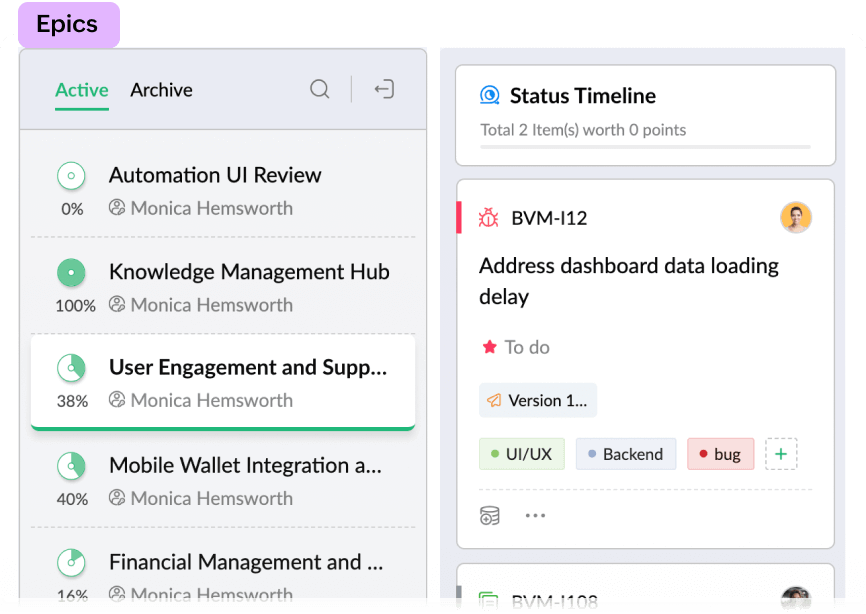This screenshot has width=866, height=614.
Task: Switch to the Archive tab
Action: point(161,90)
